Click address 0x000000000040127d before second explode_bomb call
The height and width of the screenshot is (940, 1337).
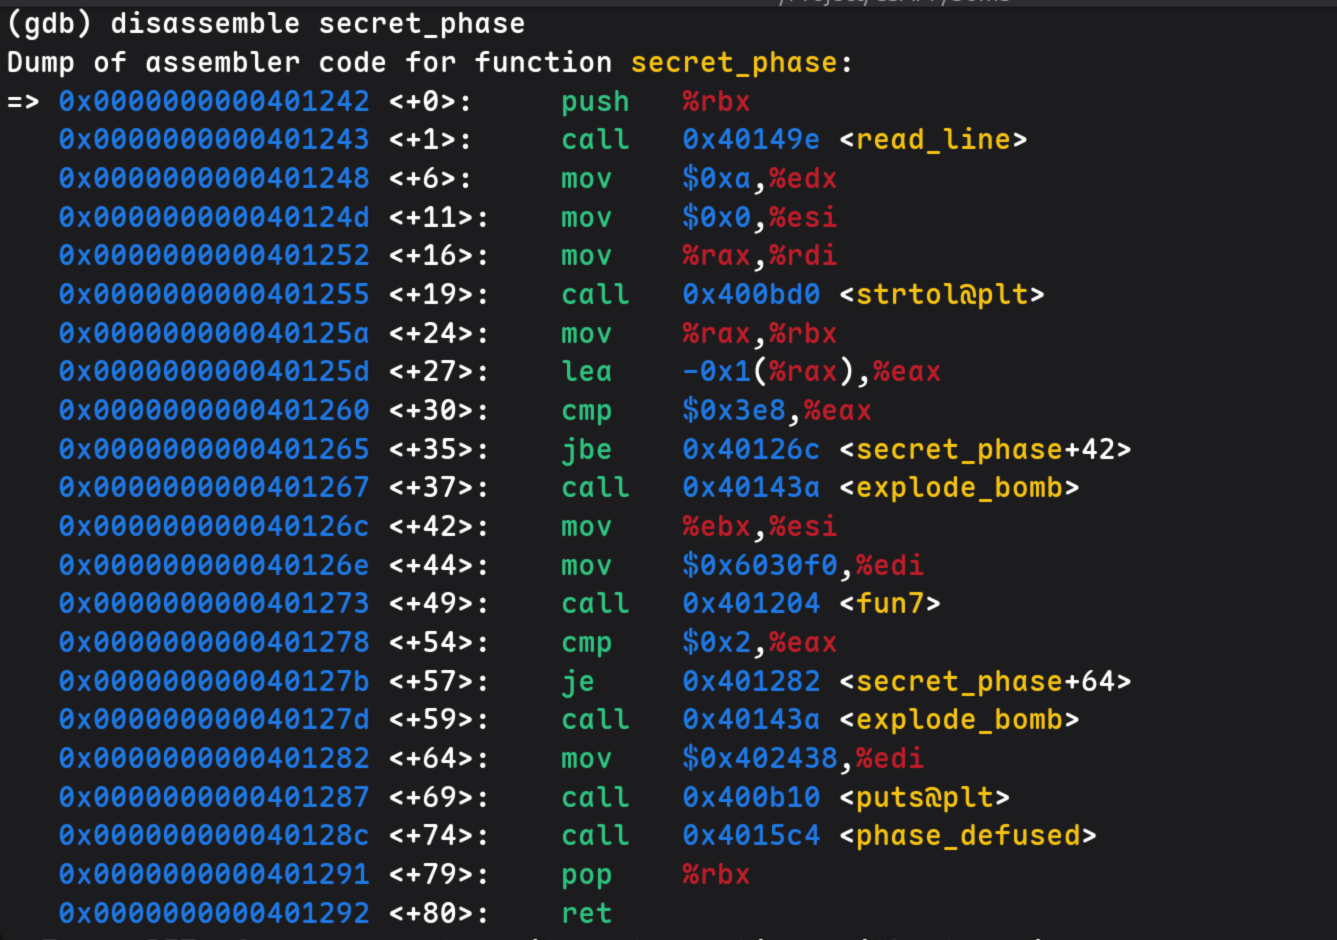tap(214, 719)
